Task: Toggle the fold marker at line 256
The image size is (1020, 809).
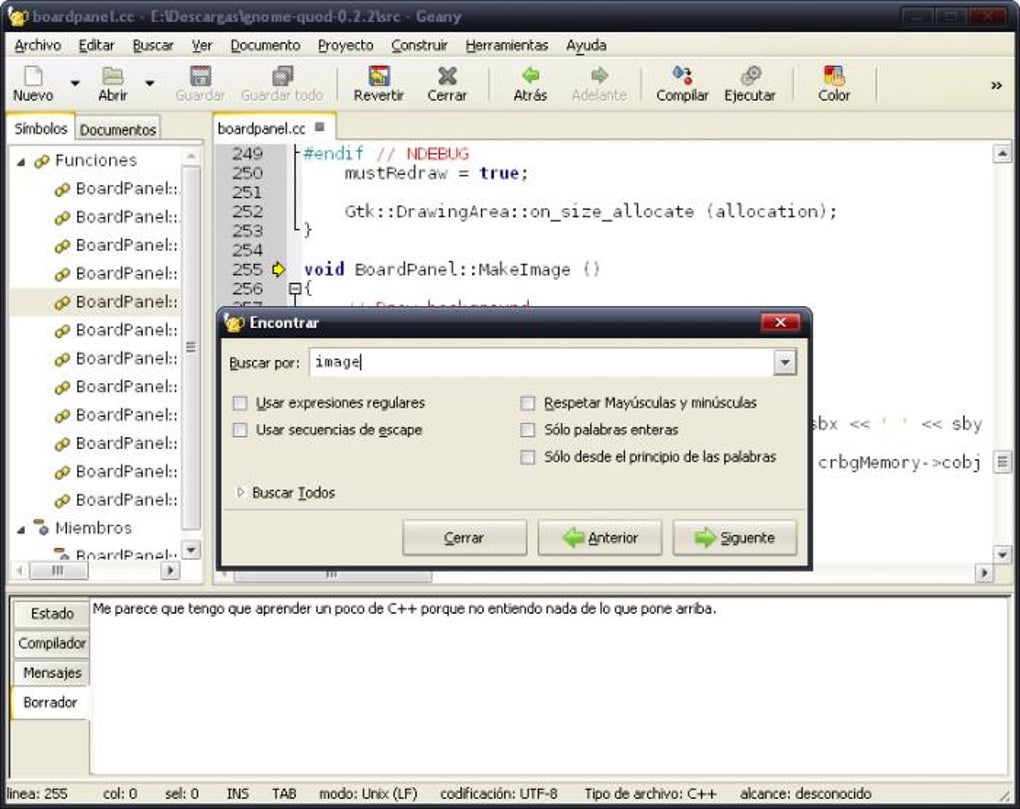Action: [295, 288]
